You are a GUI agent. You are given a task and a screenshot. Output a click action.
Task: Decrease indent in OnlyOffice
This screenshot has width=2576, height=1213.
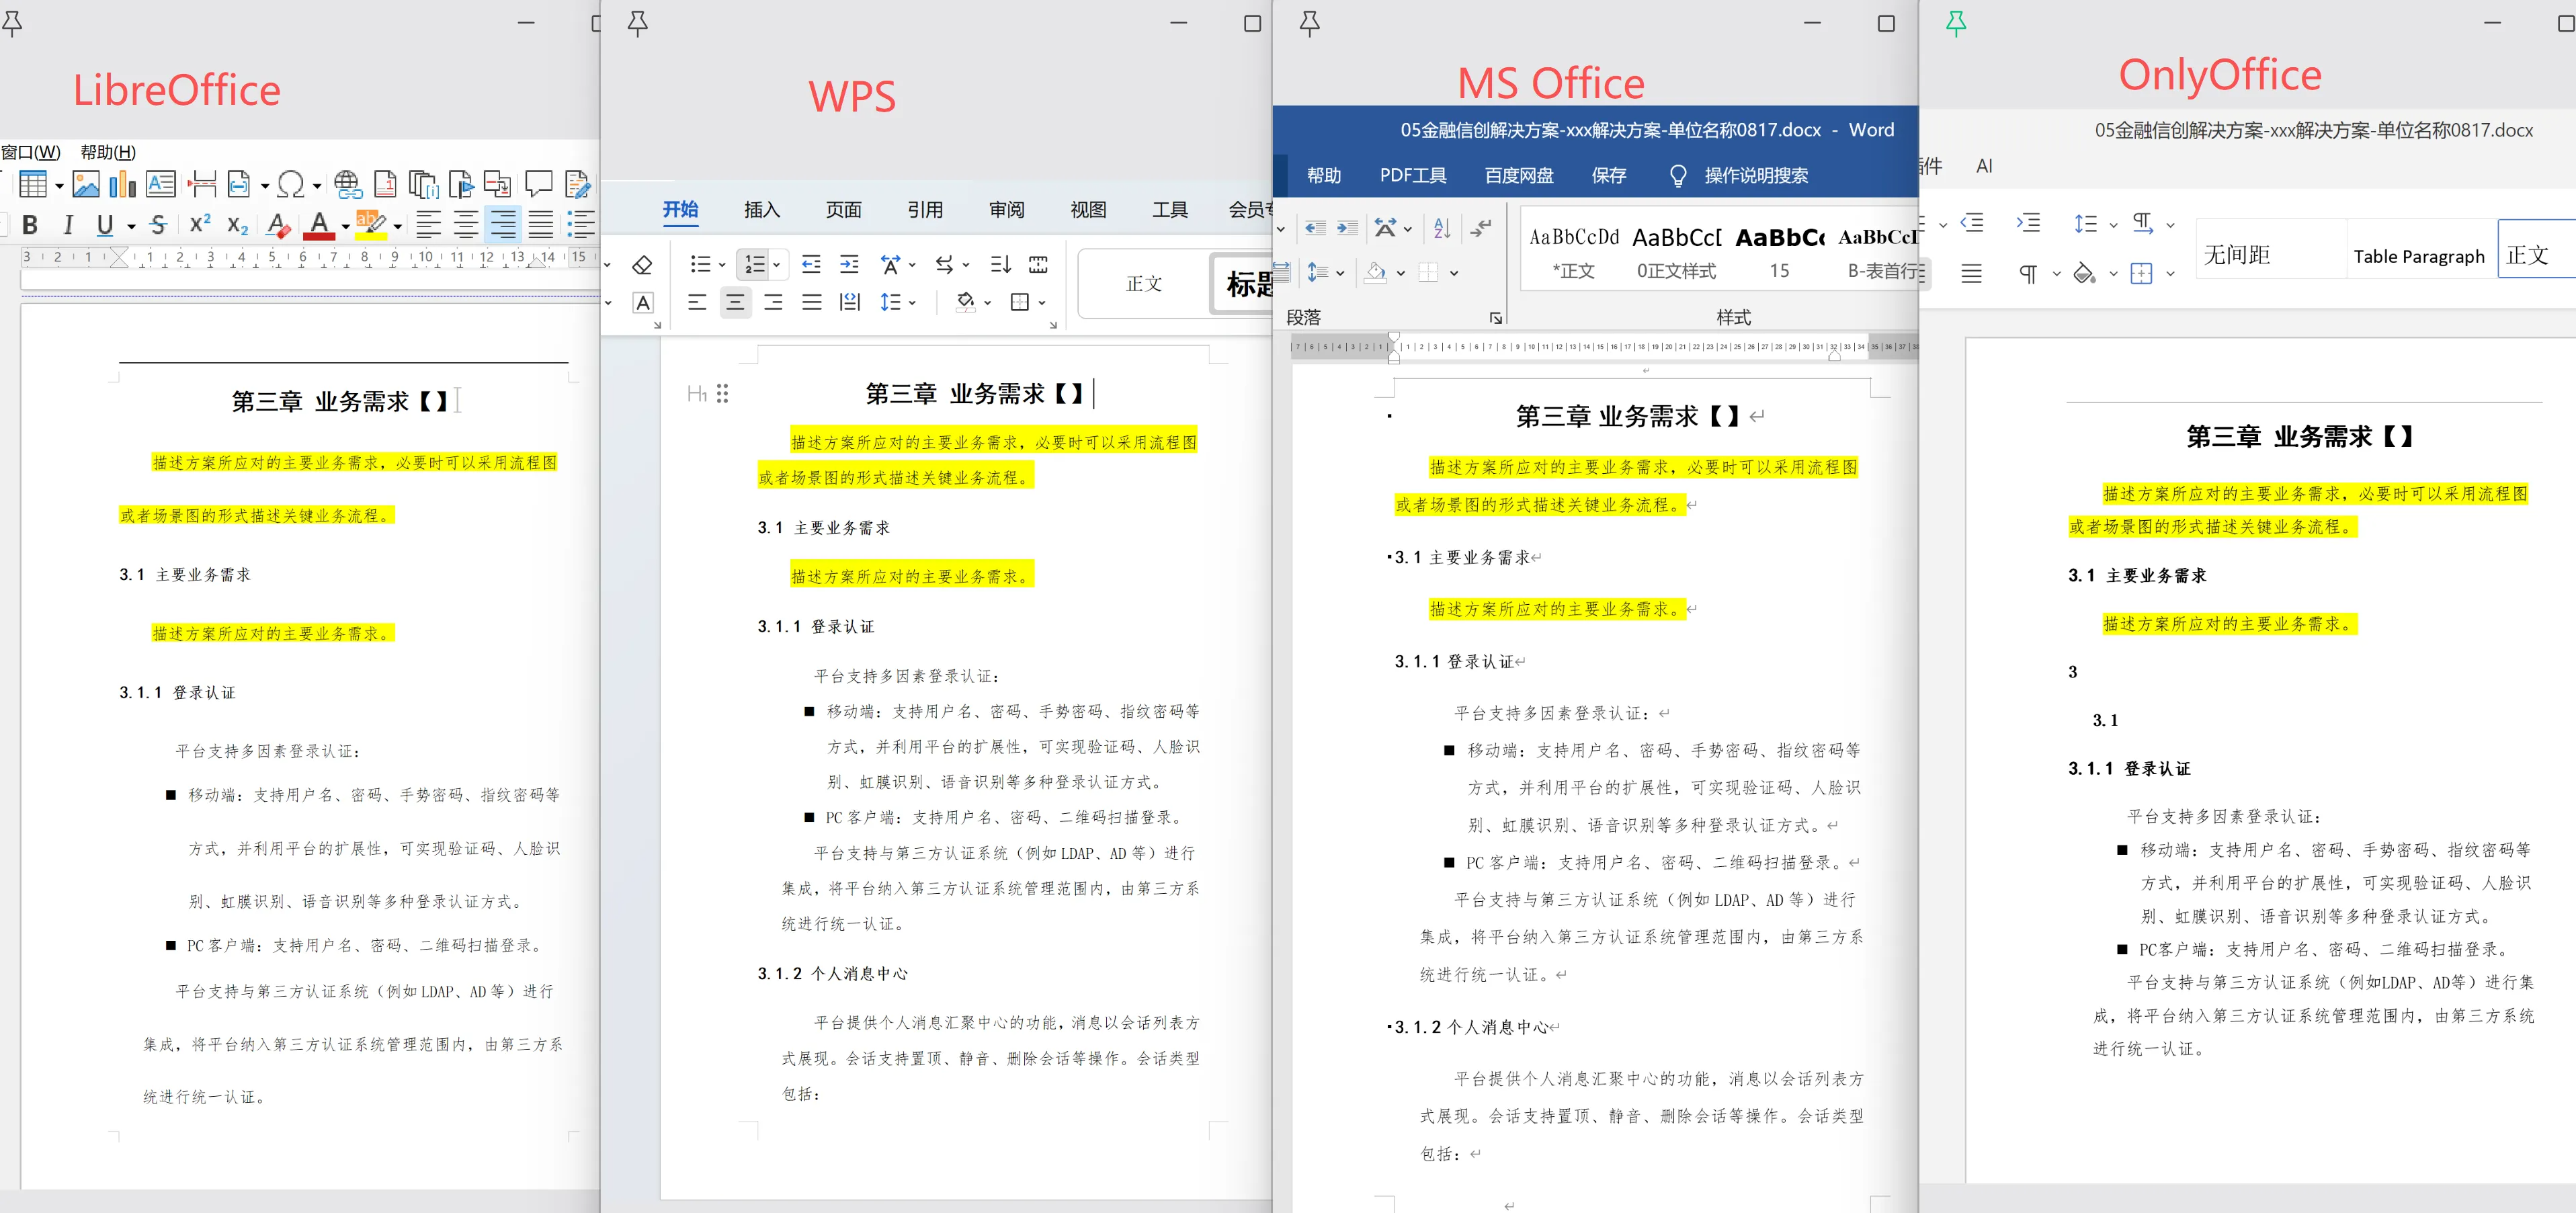click(1972, 223)
